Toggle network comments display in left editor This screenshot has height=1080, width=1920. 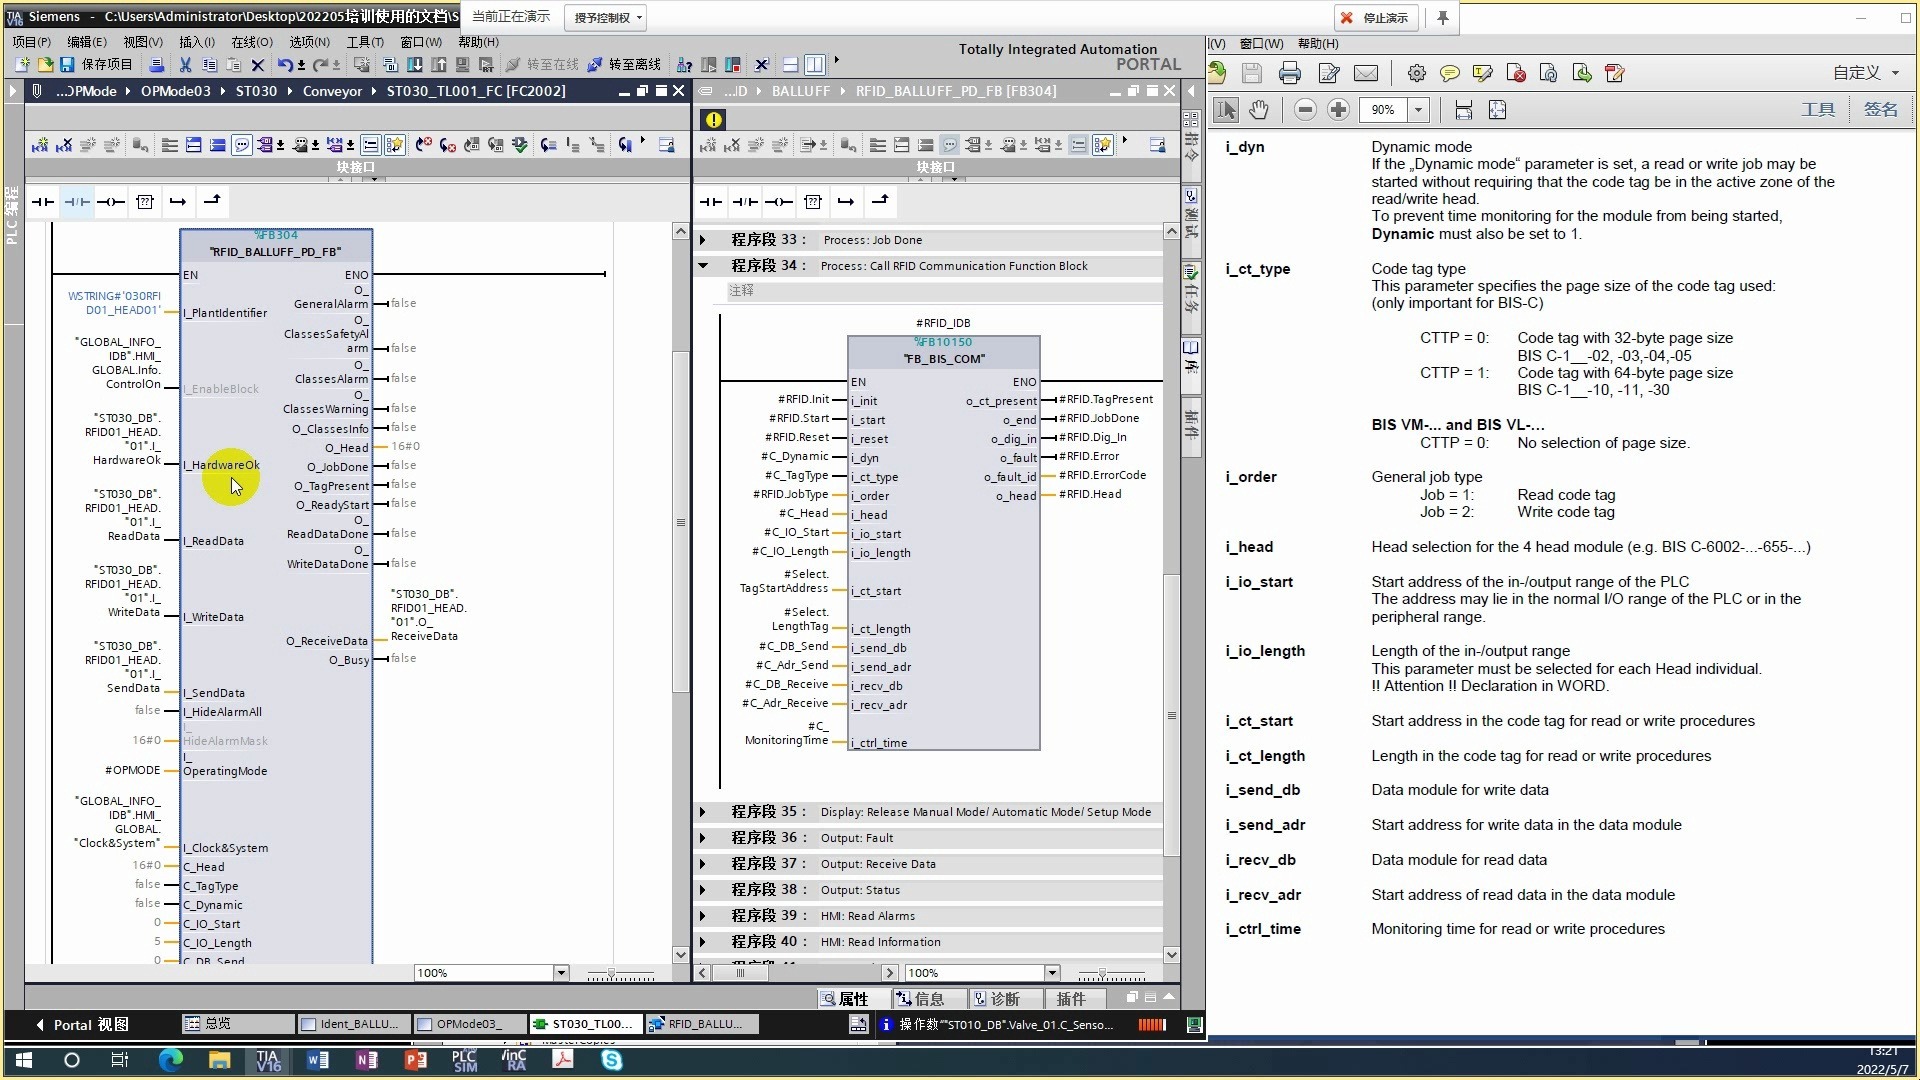click(242, 146)
